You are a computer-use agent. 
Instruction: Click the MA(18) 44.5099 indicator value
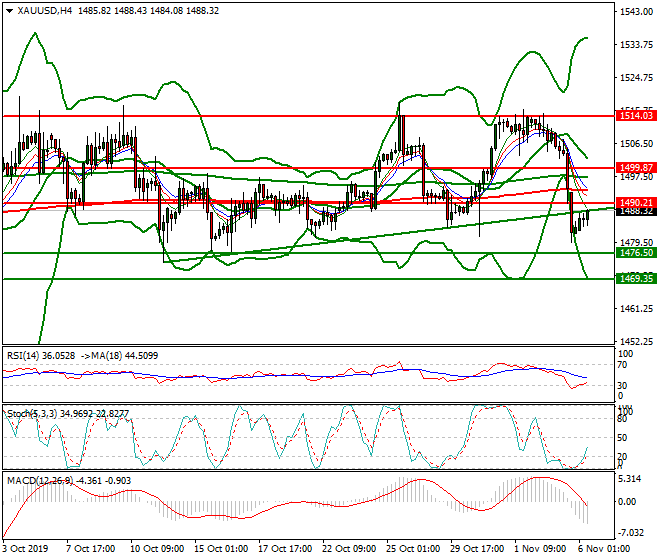point(124,356)
